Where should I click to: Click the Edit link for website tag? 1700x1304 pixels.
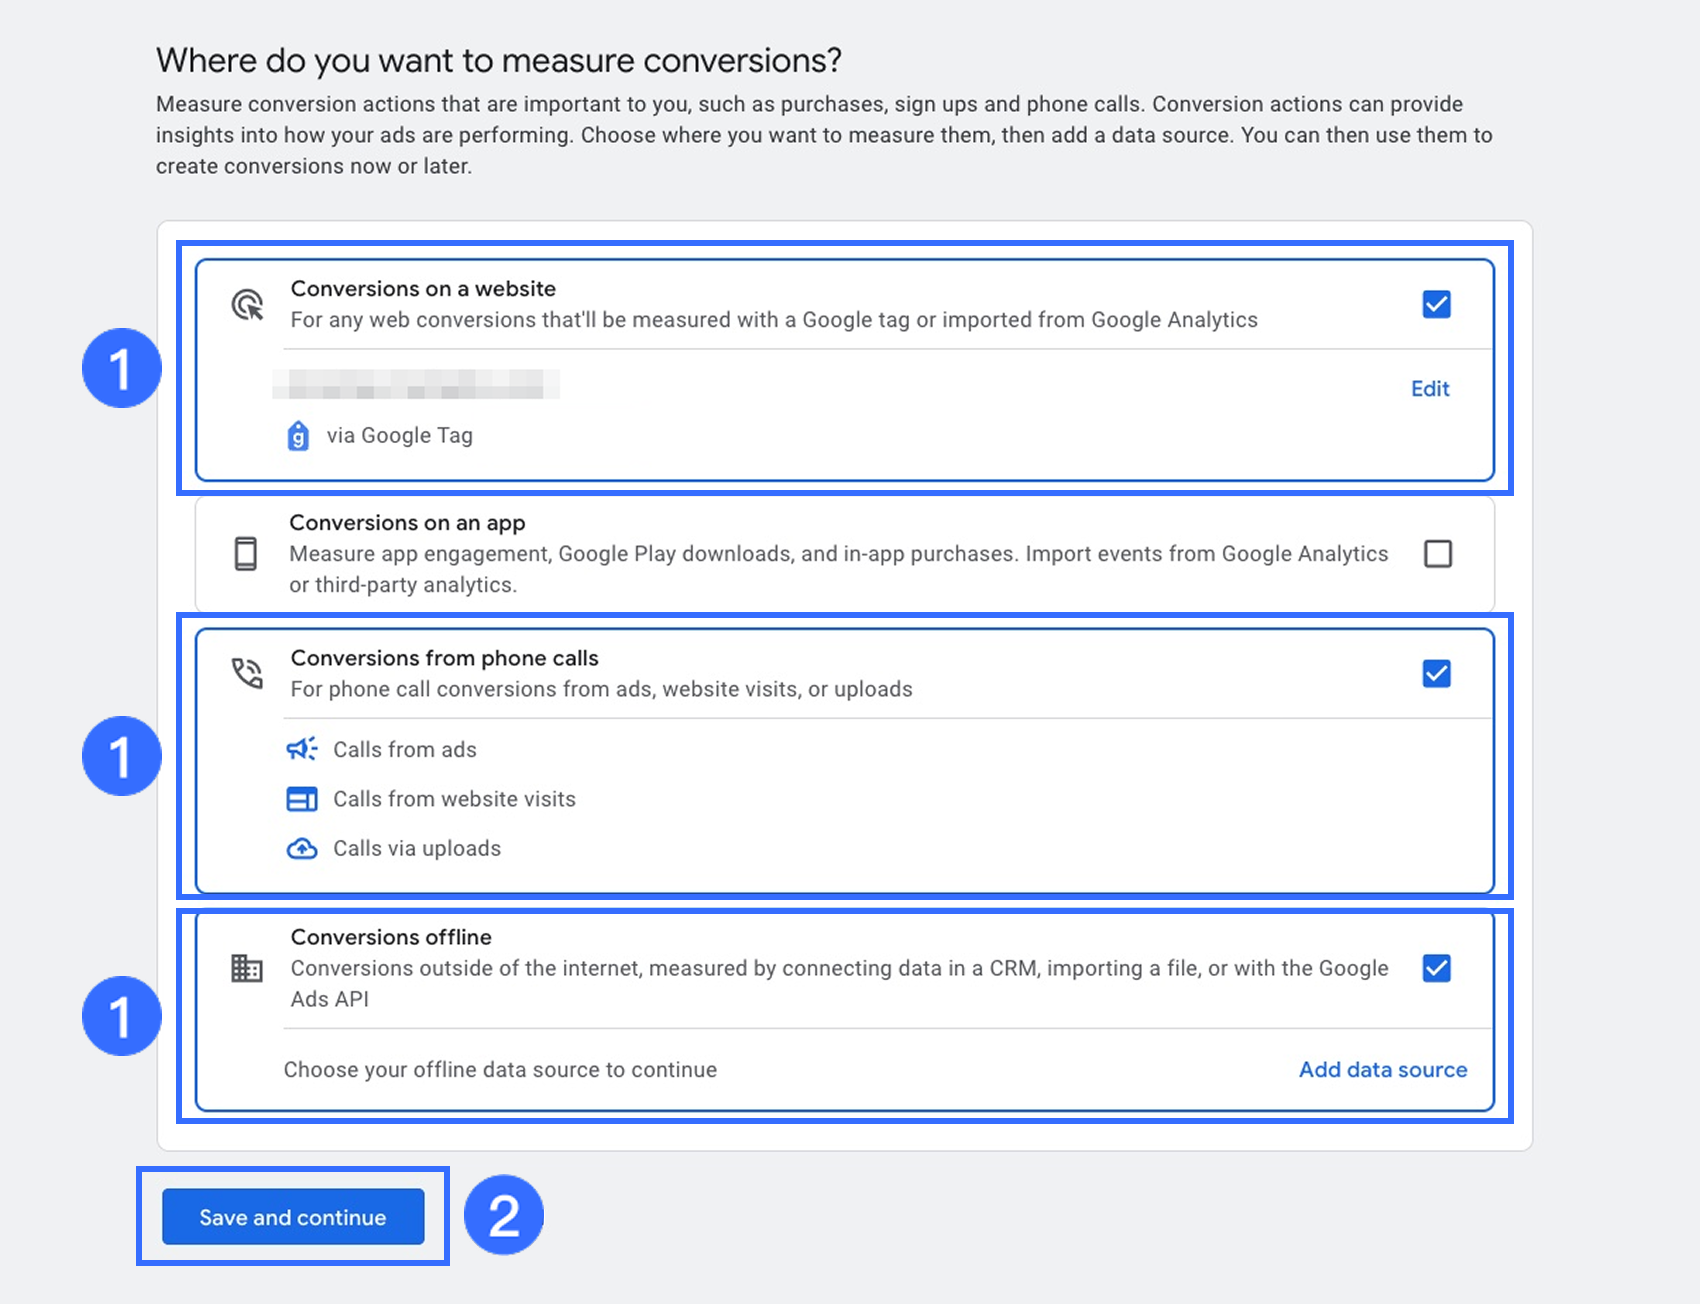[1429, 389]
